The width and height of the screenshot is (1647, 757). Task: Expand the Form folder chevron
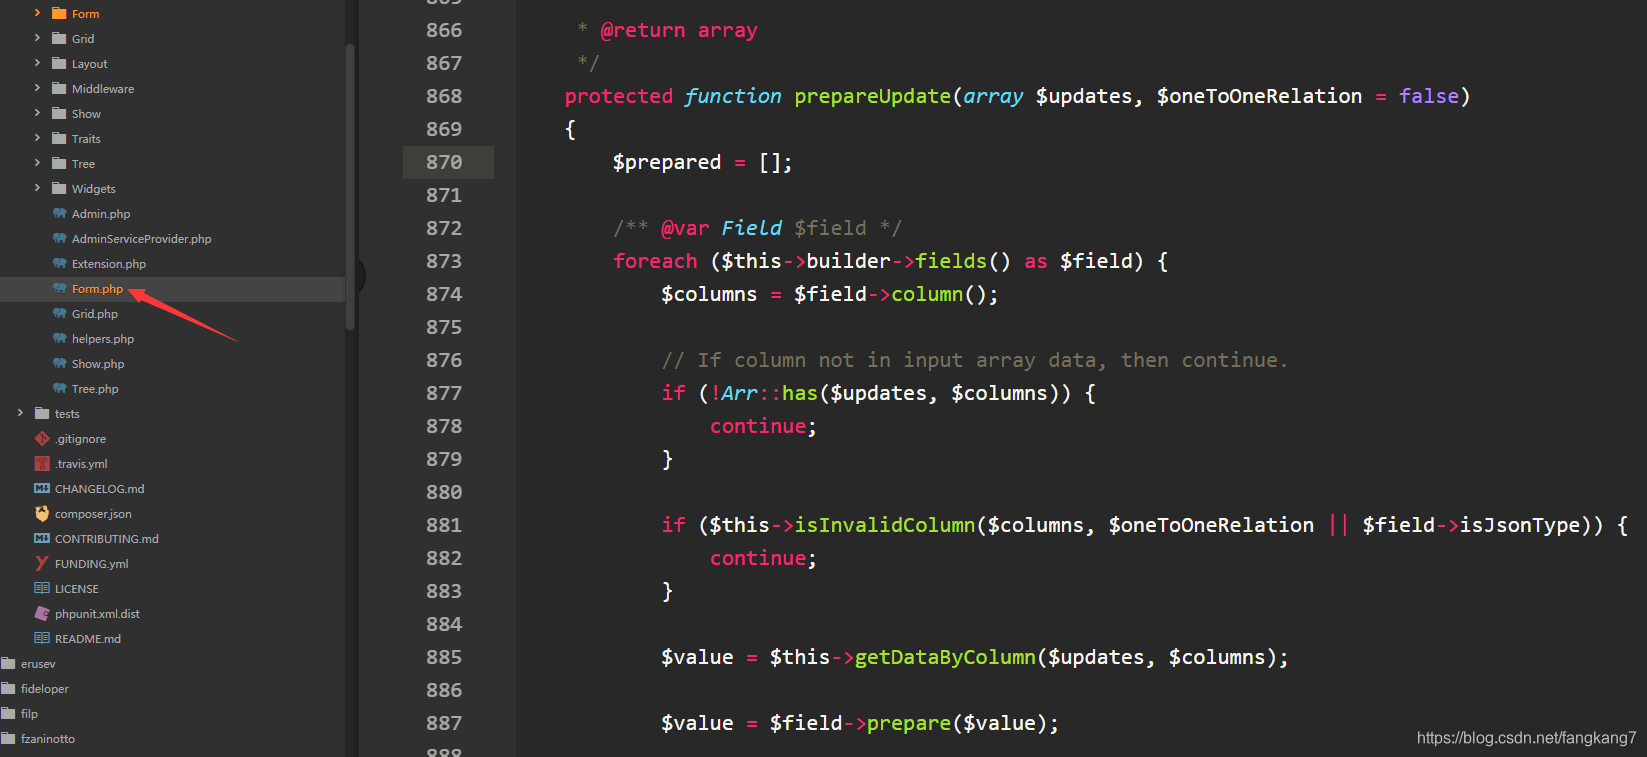point(38,13)
